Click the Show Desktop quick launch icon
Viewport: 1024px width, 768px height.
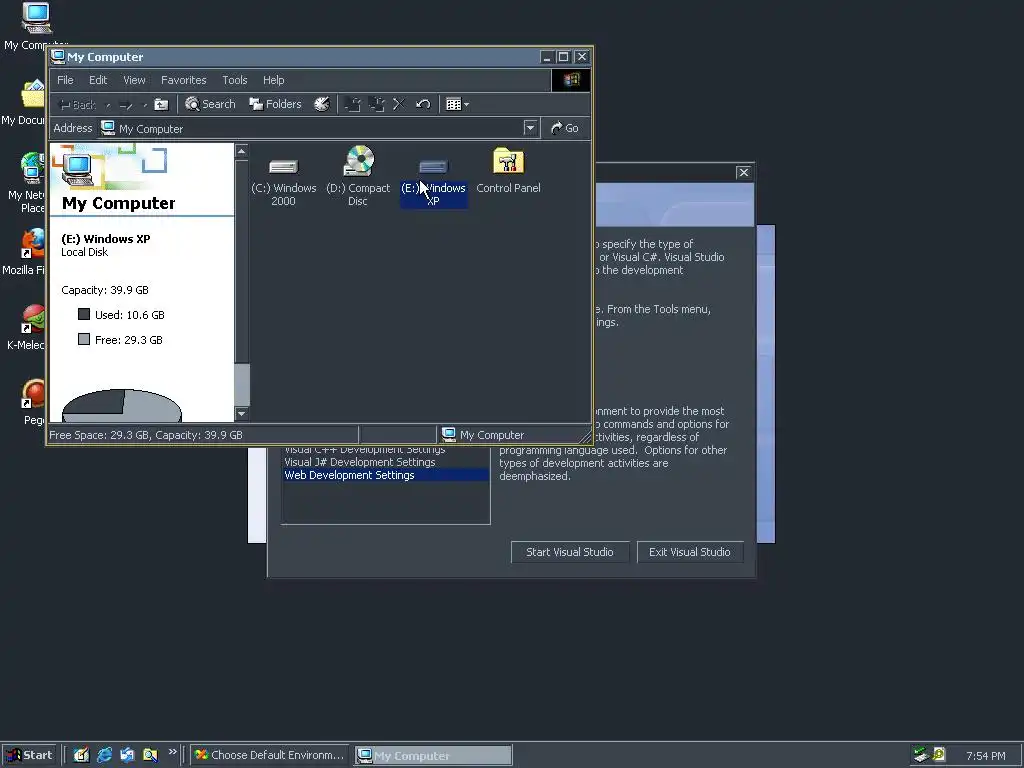tap(81, 755)
